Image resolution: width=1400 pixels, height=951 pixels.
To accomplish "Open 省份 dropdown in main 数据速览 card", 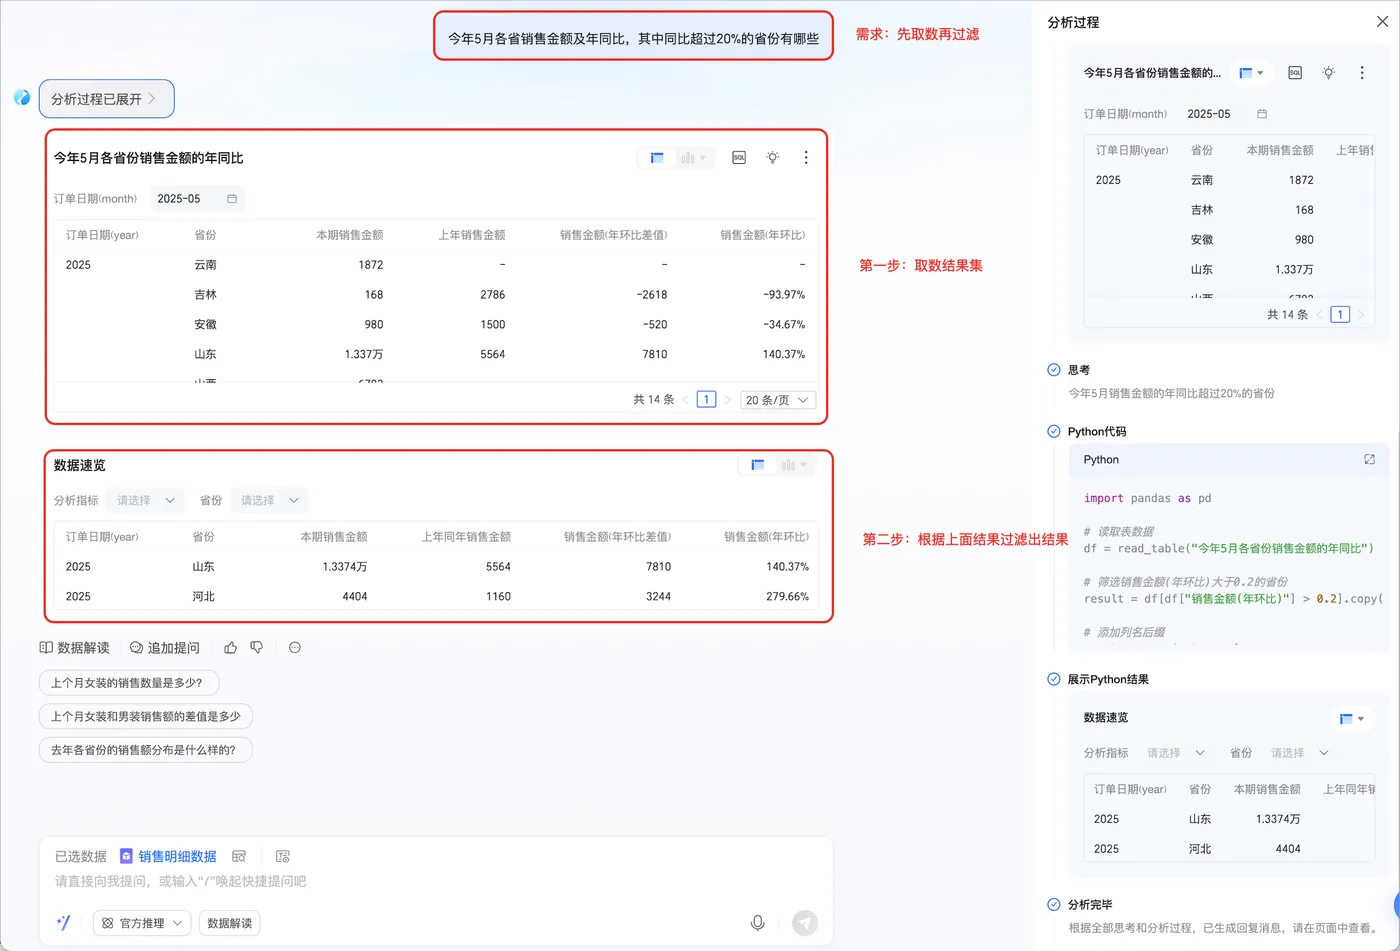I will point(270,500).
